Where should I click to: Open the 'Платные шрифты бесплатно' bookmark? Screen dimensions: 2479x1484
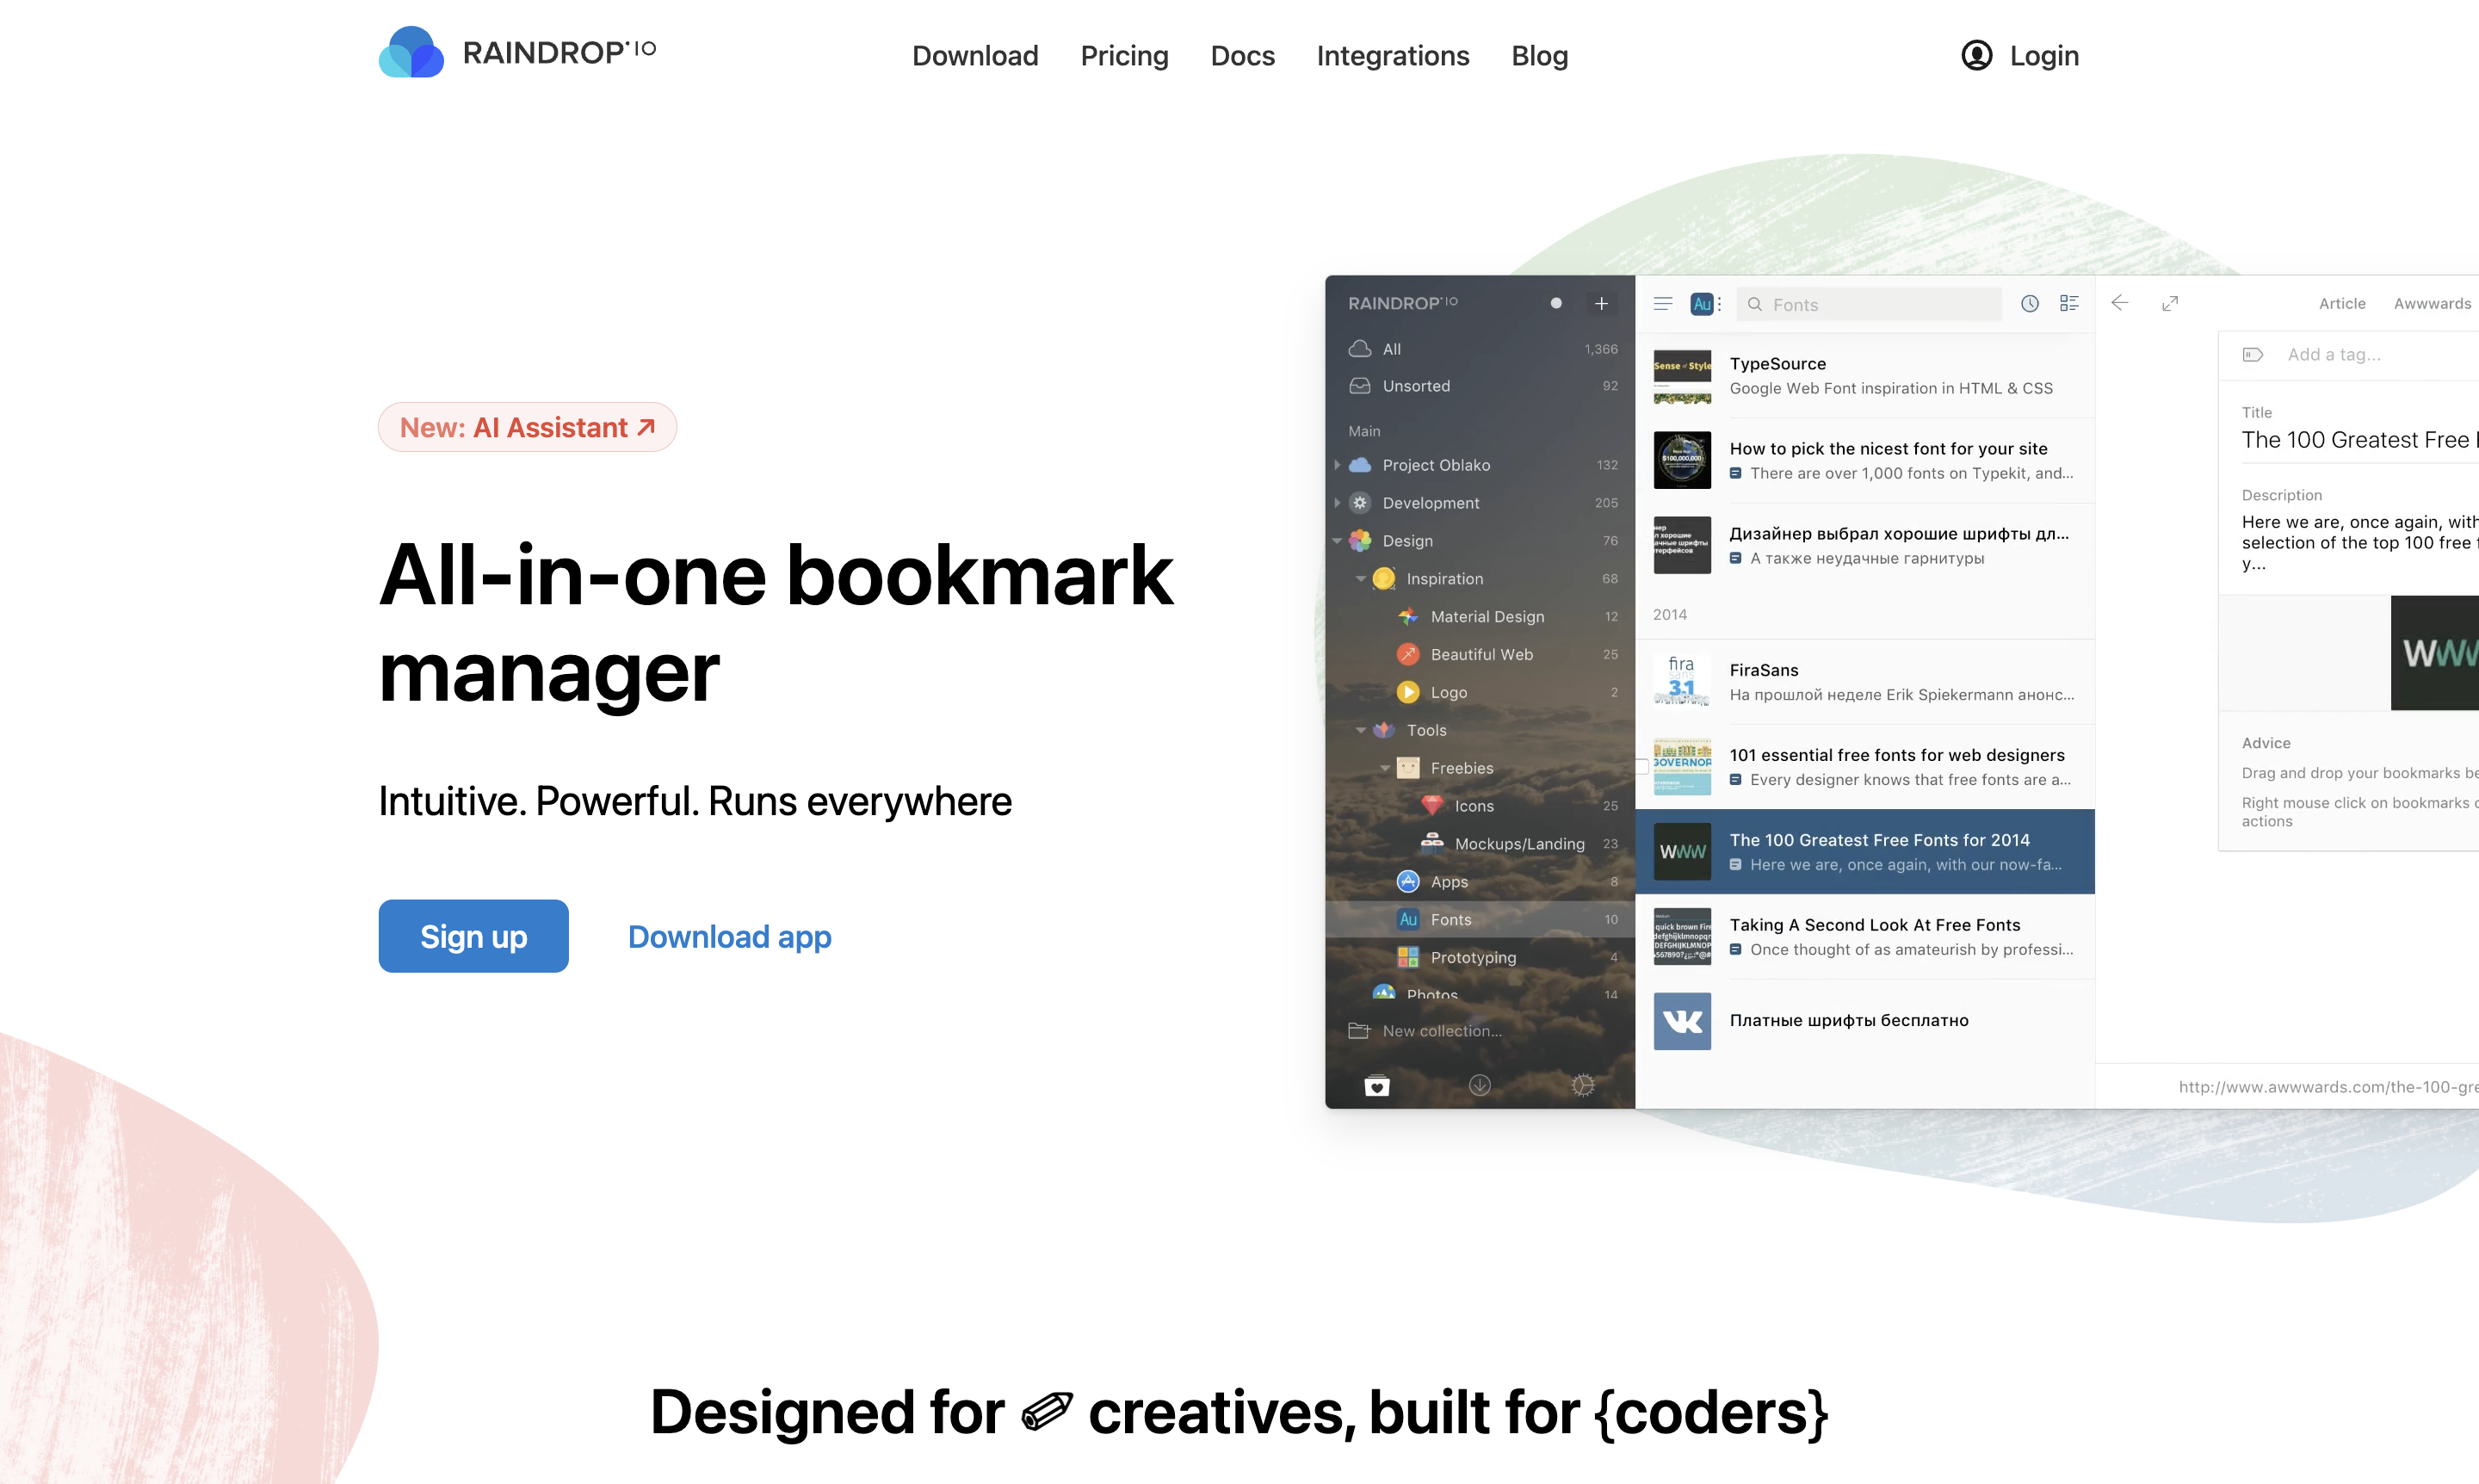[x=1865, y=1021]
